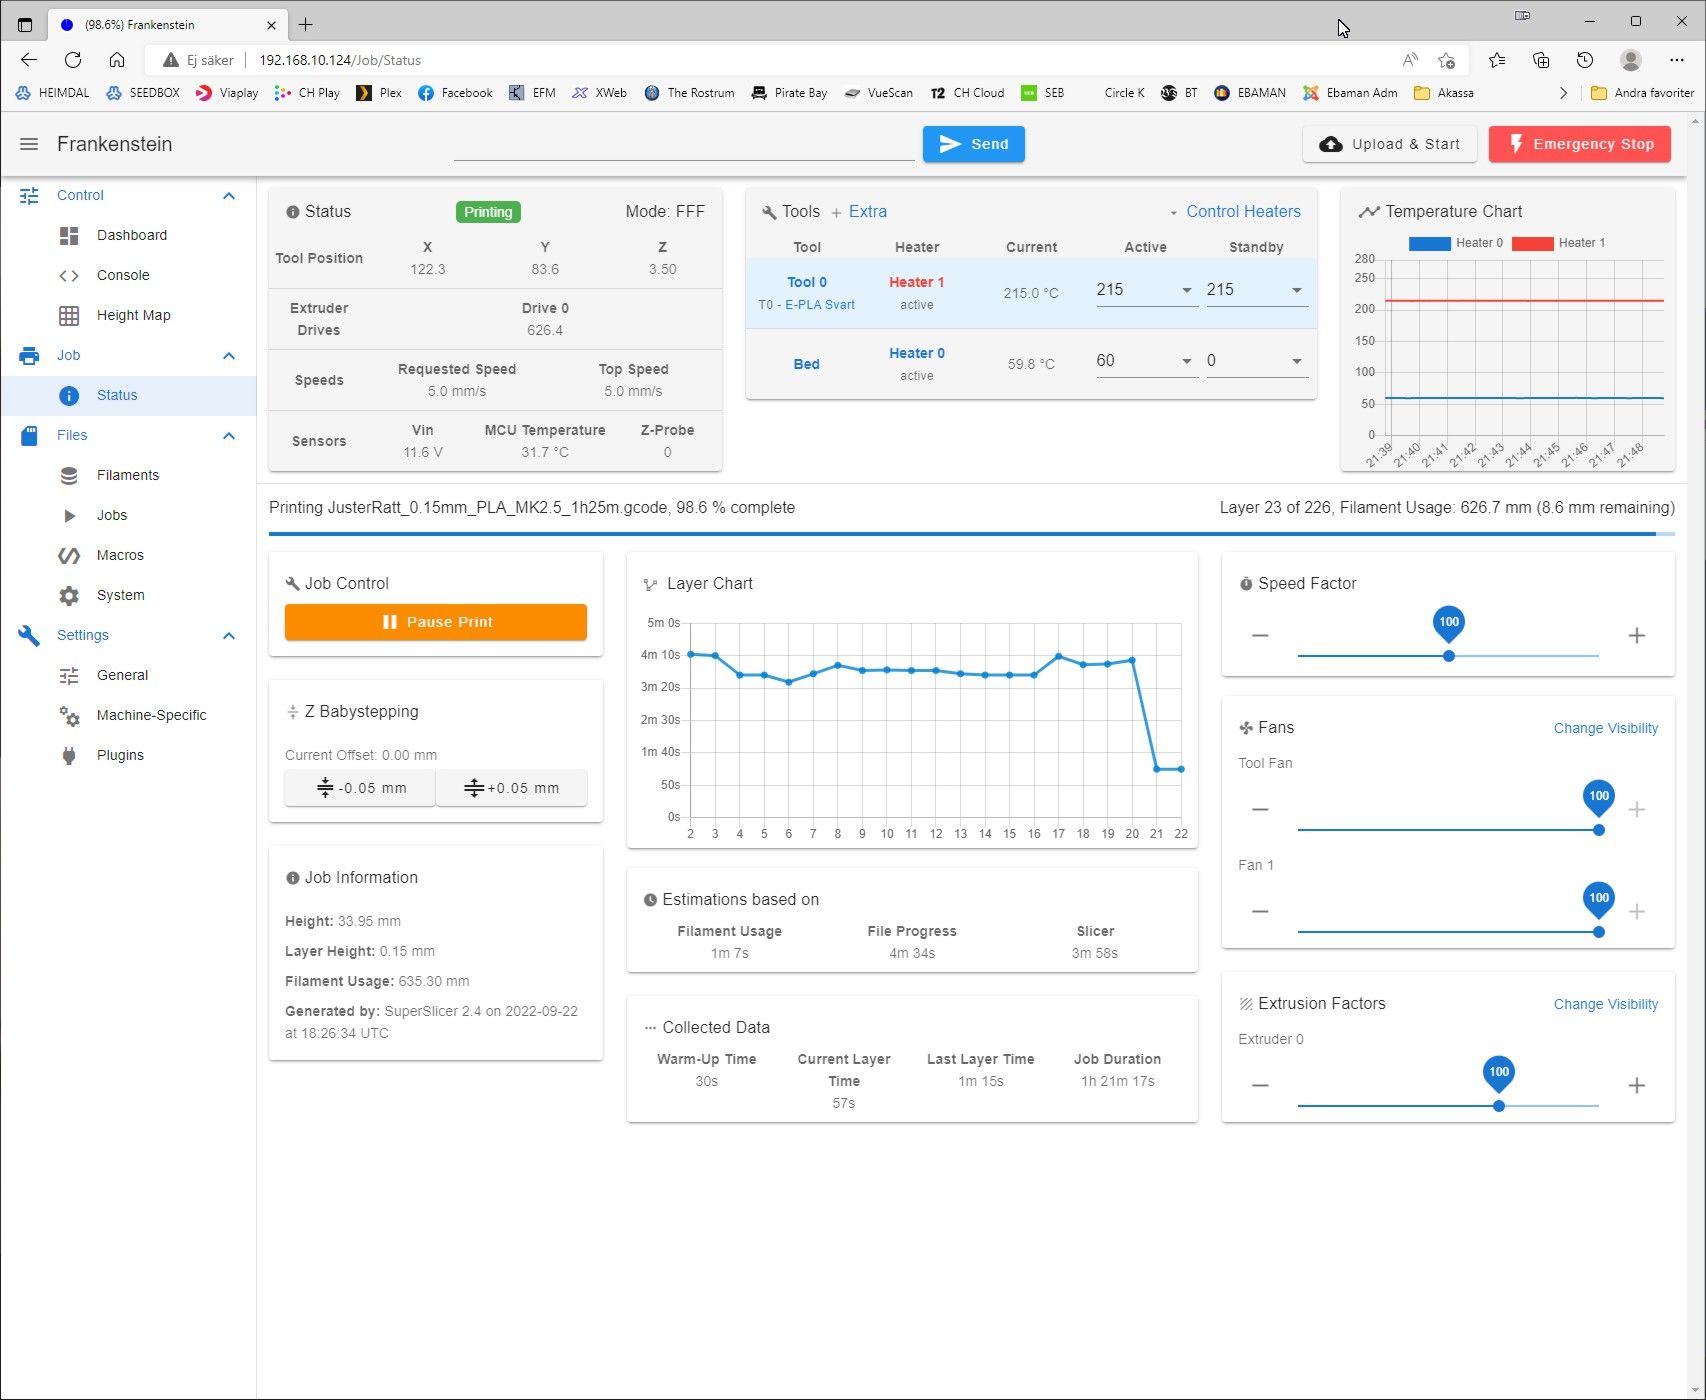Click the Bed tool link
The width and height of the screenshot is (1706, 1400).
click(806, 364)
